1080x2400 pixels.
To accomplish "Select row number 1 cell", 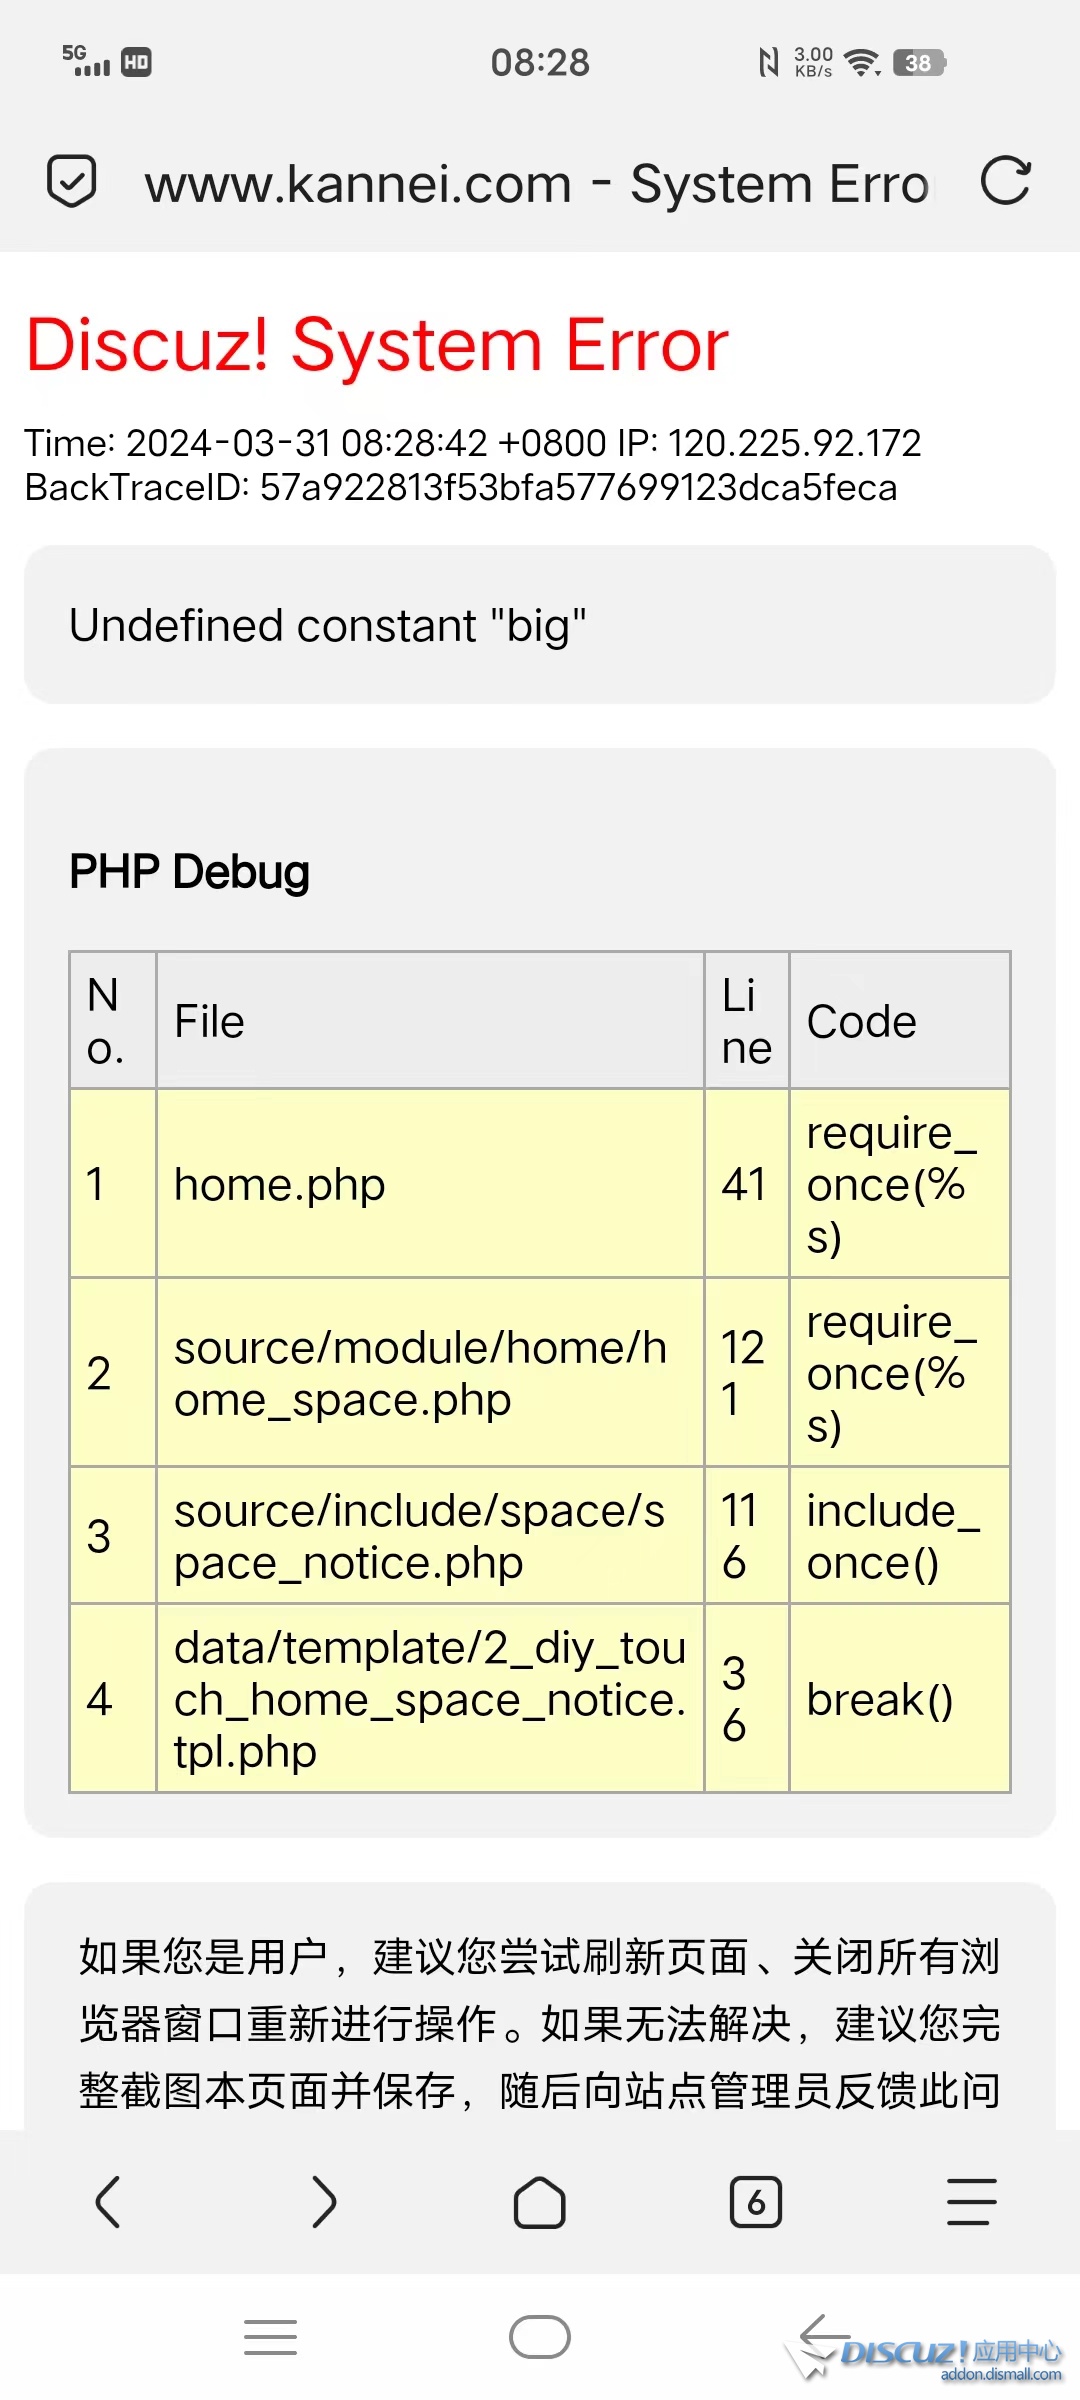I will [x=113, y=1184].
